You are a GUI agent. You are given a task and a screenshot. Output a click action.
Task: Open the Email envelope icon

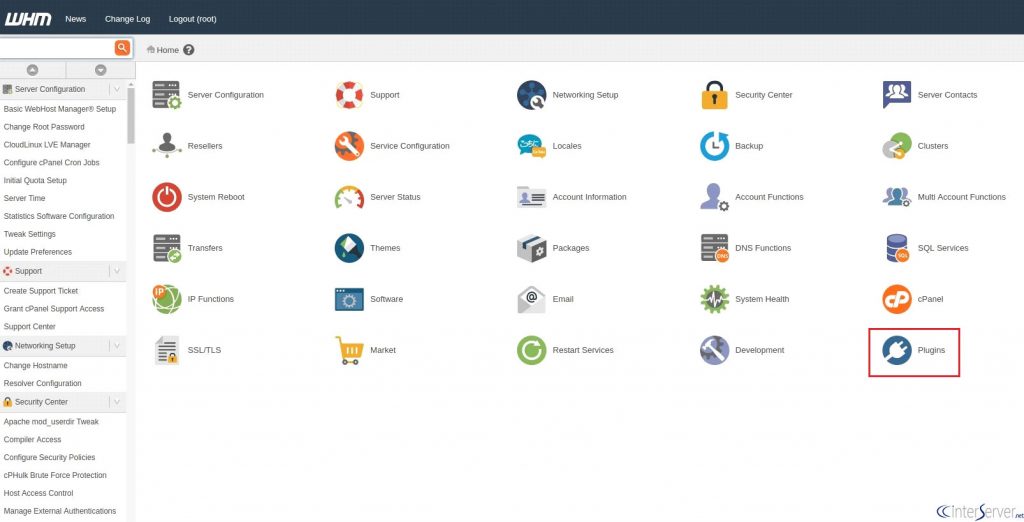[x=532, y=299]
